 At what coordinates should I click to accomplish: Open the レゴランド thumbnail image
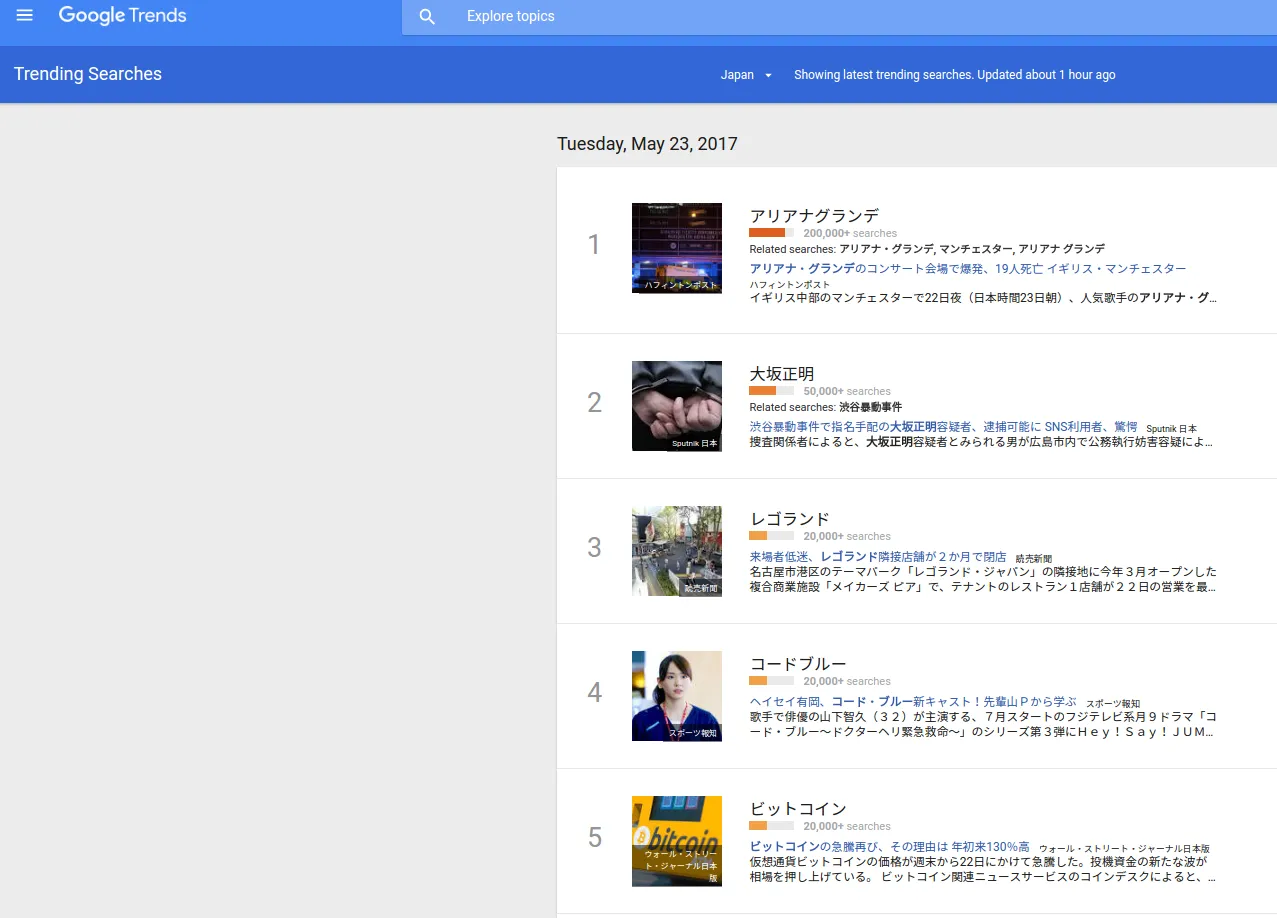click(677, 551)
